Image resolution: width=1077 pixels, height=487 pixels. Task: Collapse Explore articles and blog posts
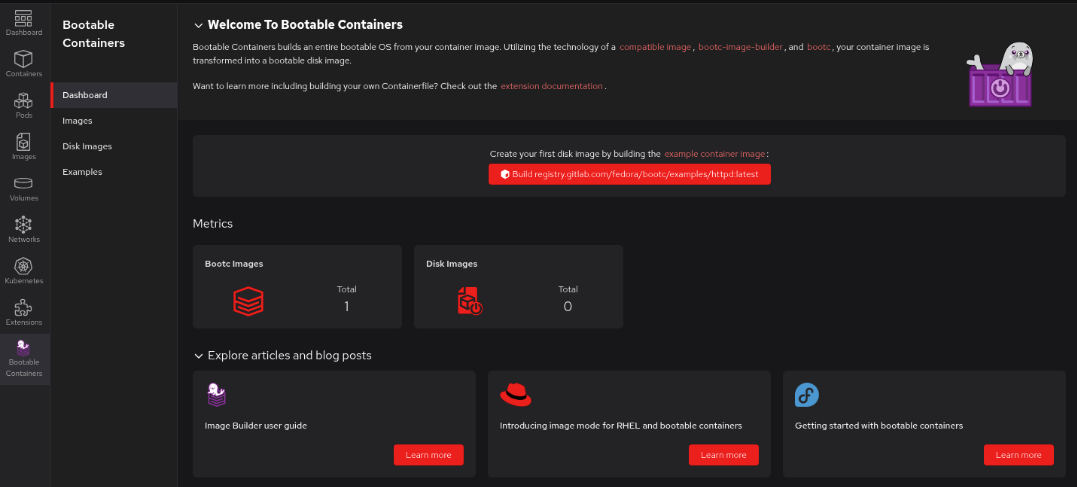point(198,356)
